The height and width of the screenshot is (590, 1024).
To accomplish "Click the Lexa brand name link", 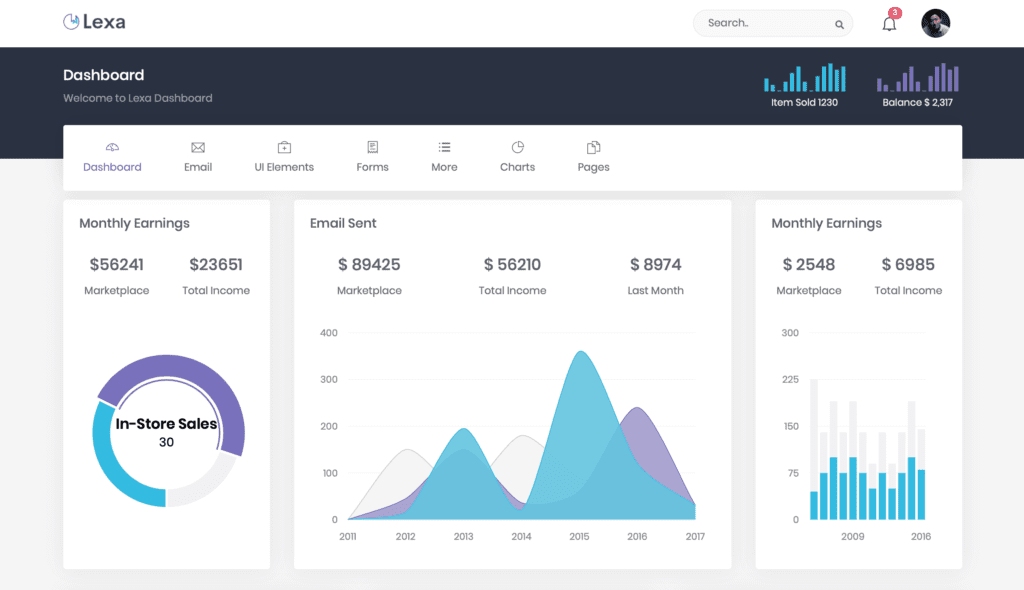I will (x=104, y=22).
